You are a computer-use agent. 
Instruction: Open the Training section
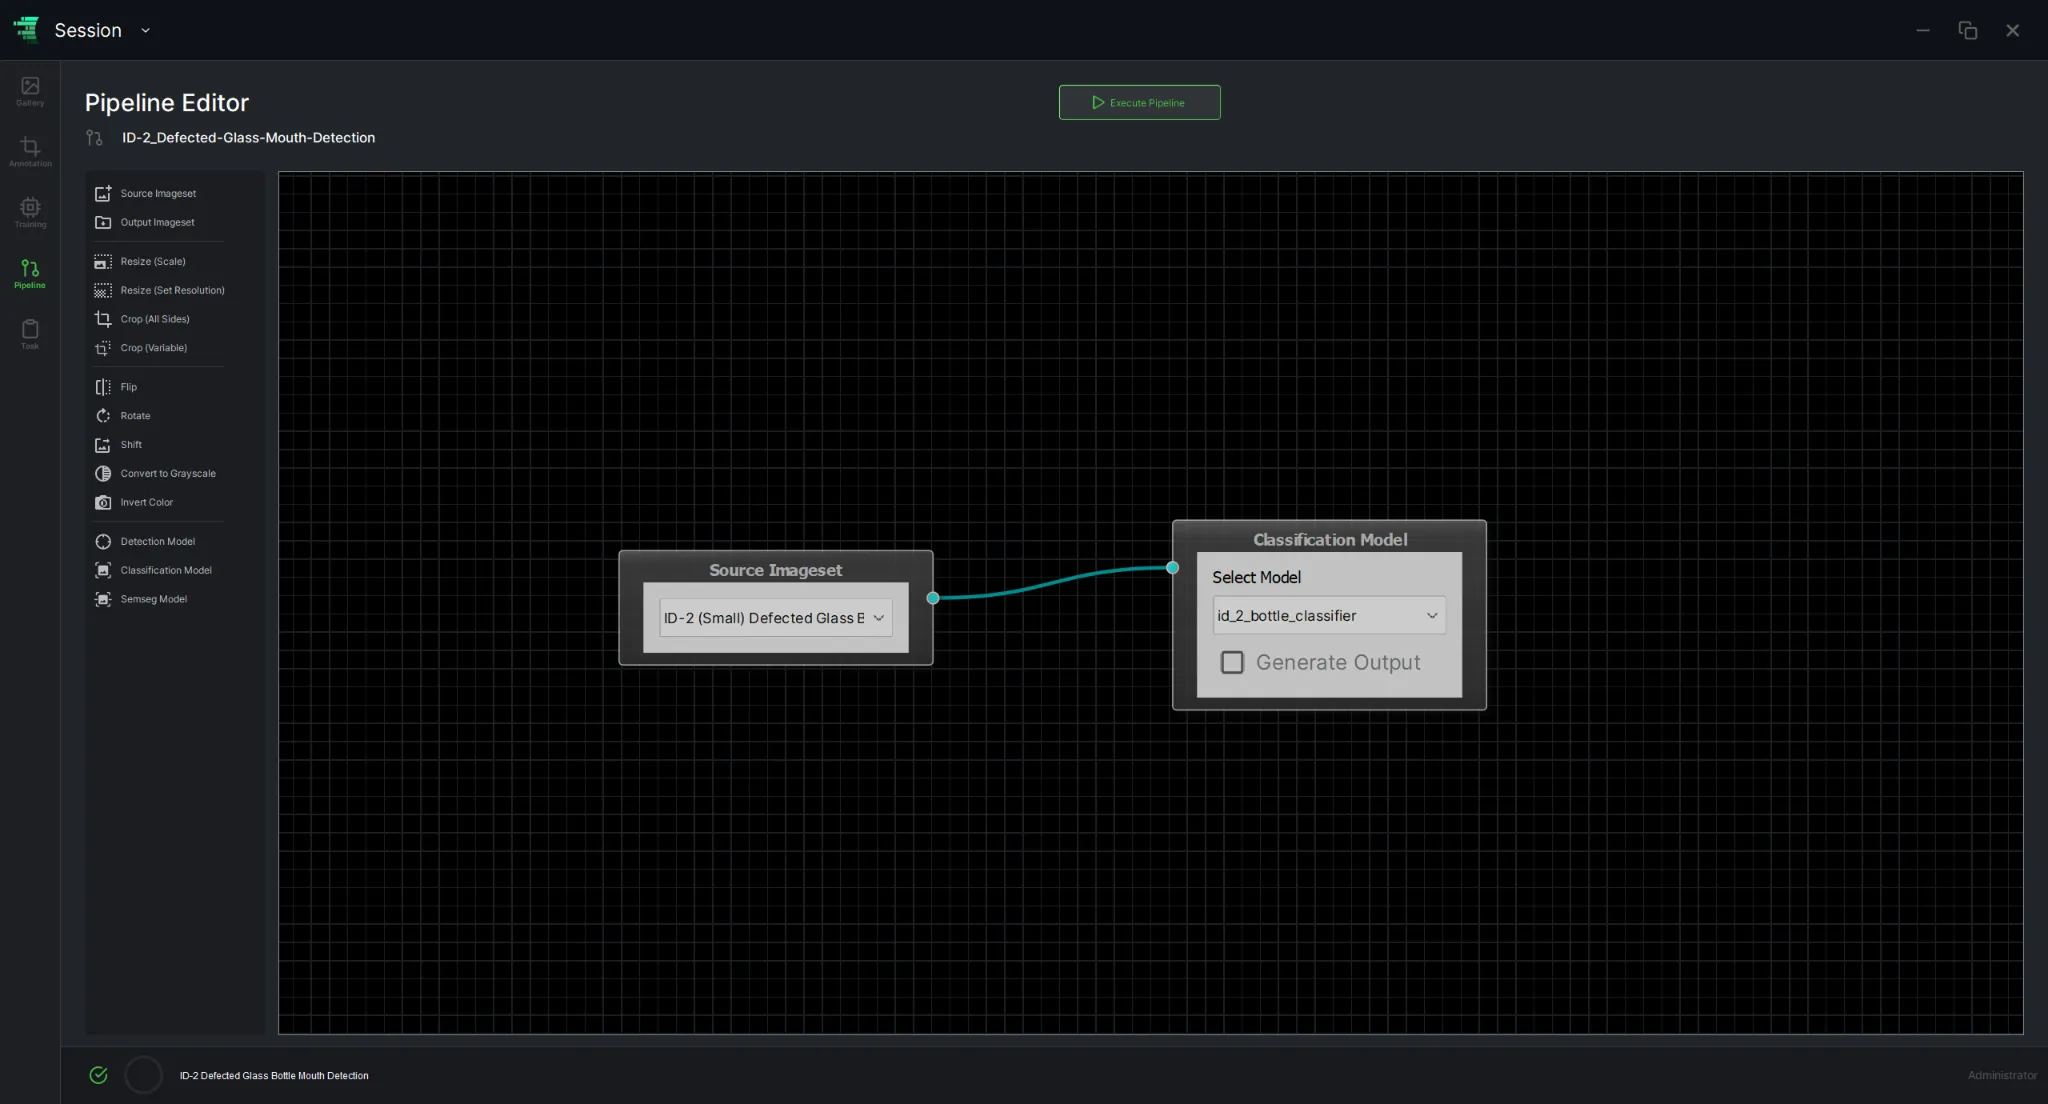tap(30, 213)
